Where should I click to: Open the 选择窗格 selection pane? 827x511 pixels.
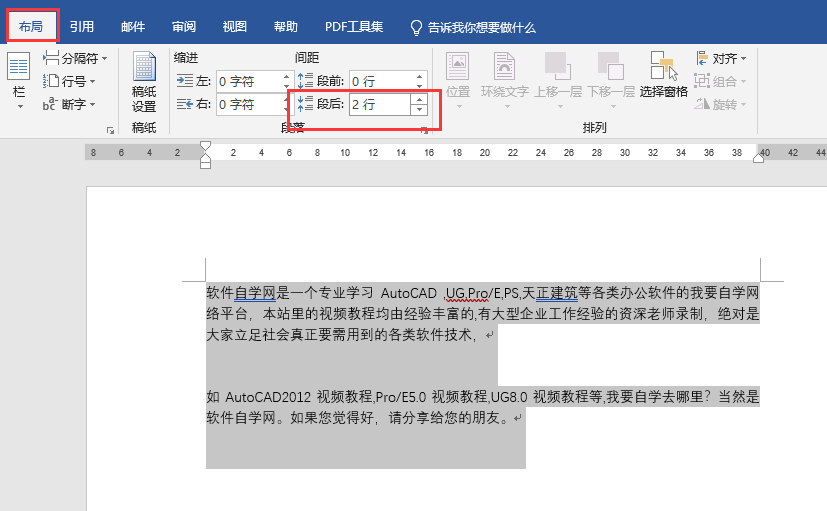tap(664, 75)
